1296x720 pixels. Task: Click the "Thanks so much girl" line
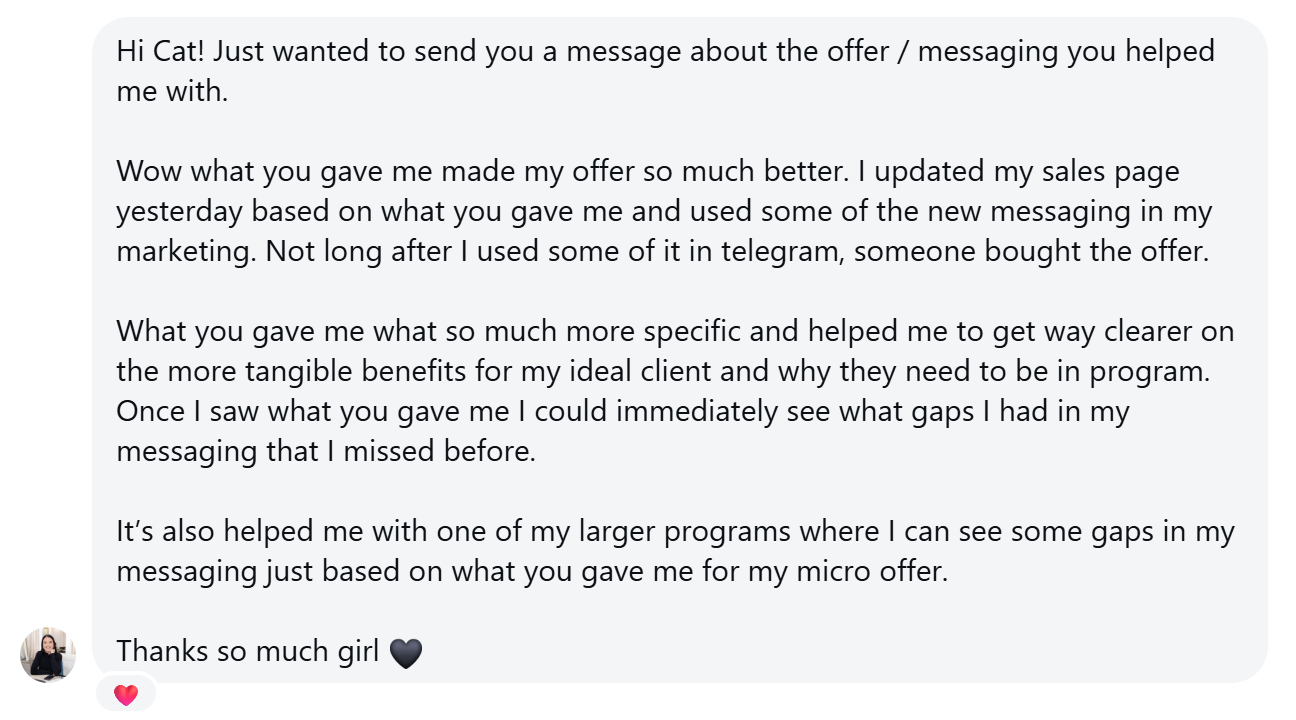tap(248, 652)
